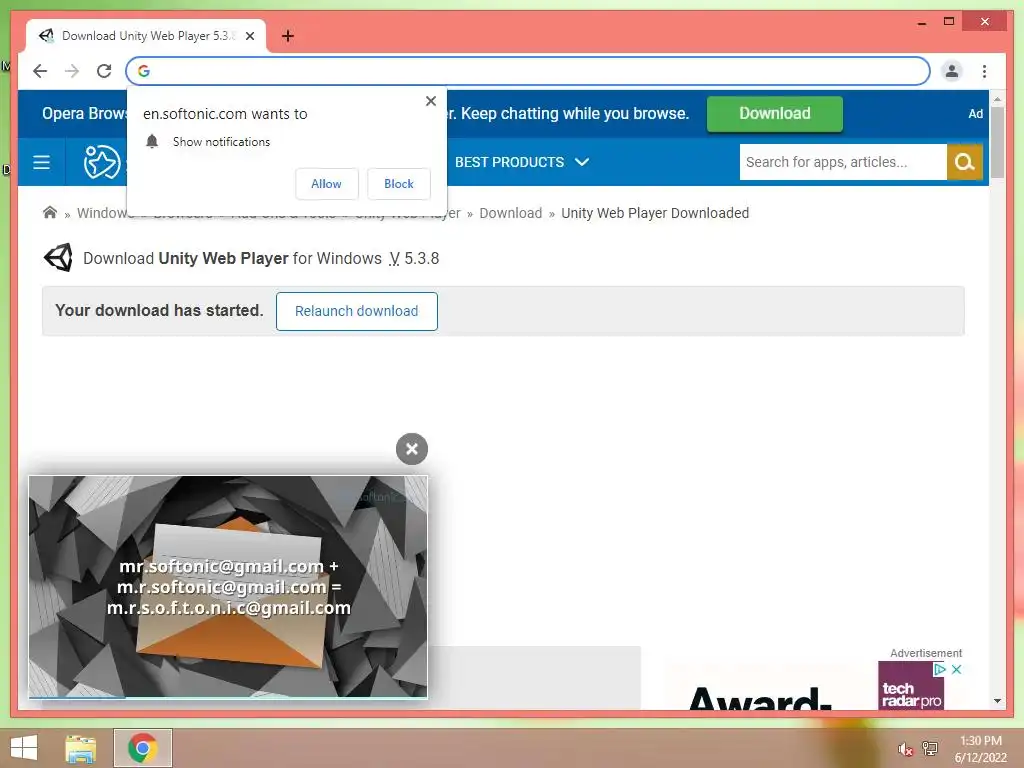The width and height of the screenshot is (1024, 768).
Task: Go back using browser back arrow
Action: click(40, 71)
